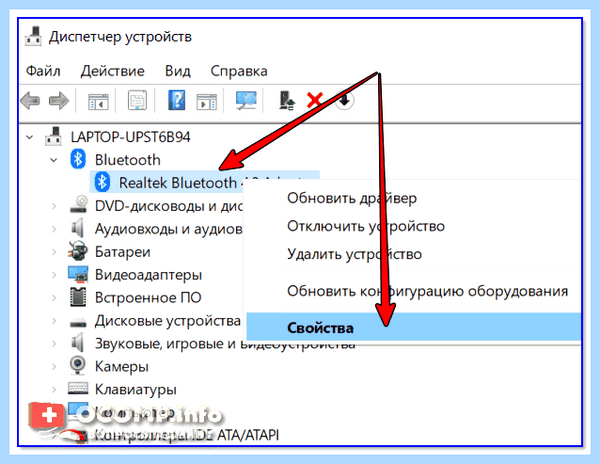Open the Вид menu
Screen dimensions: 600x464
pos(178,71)
